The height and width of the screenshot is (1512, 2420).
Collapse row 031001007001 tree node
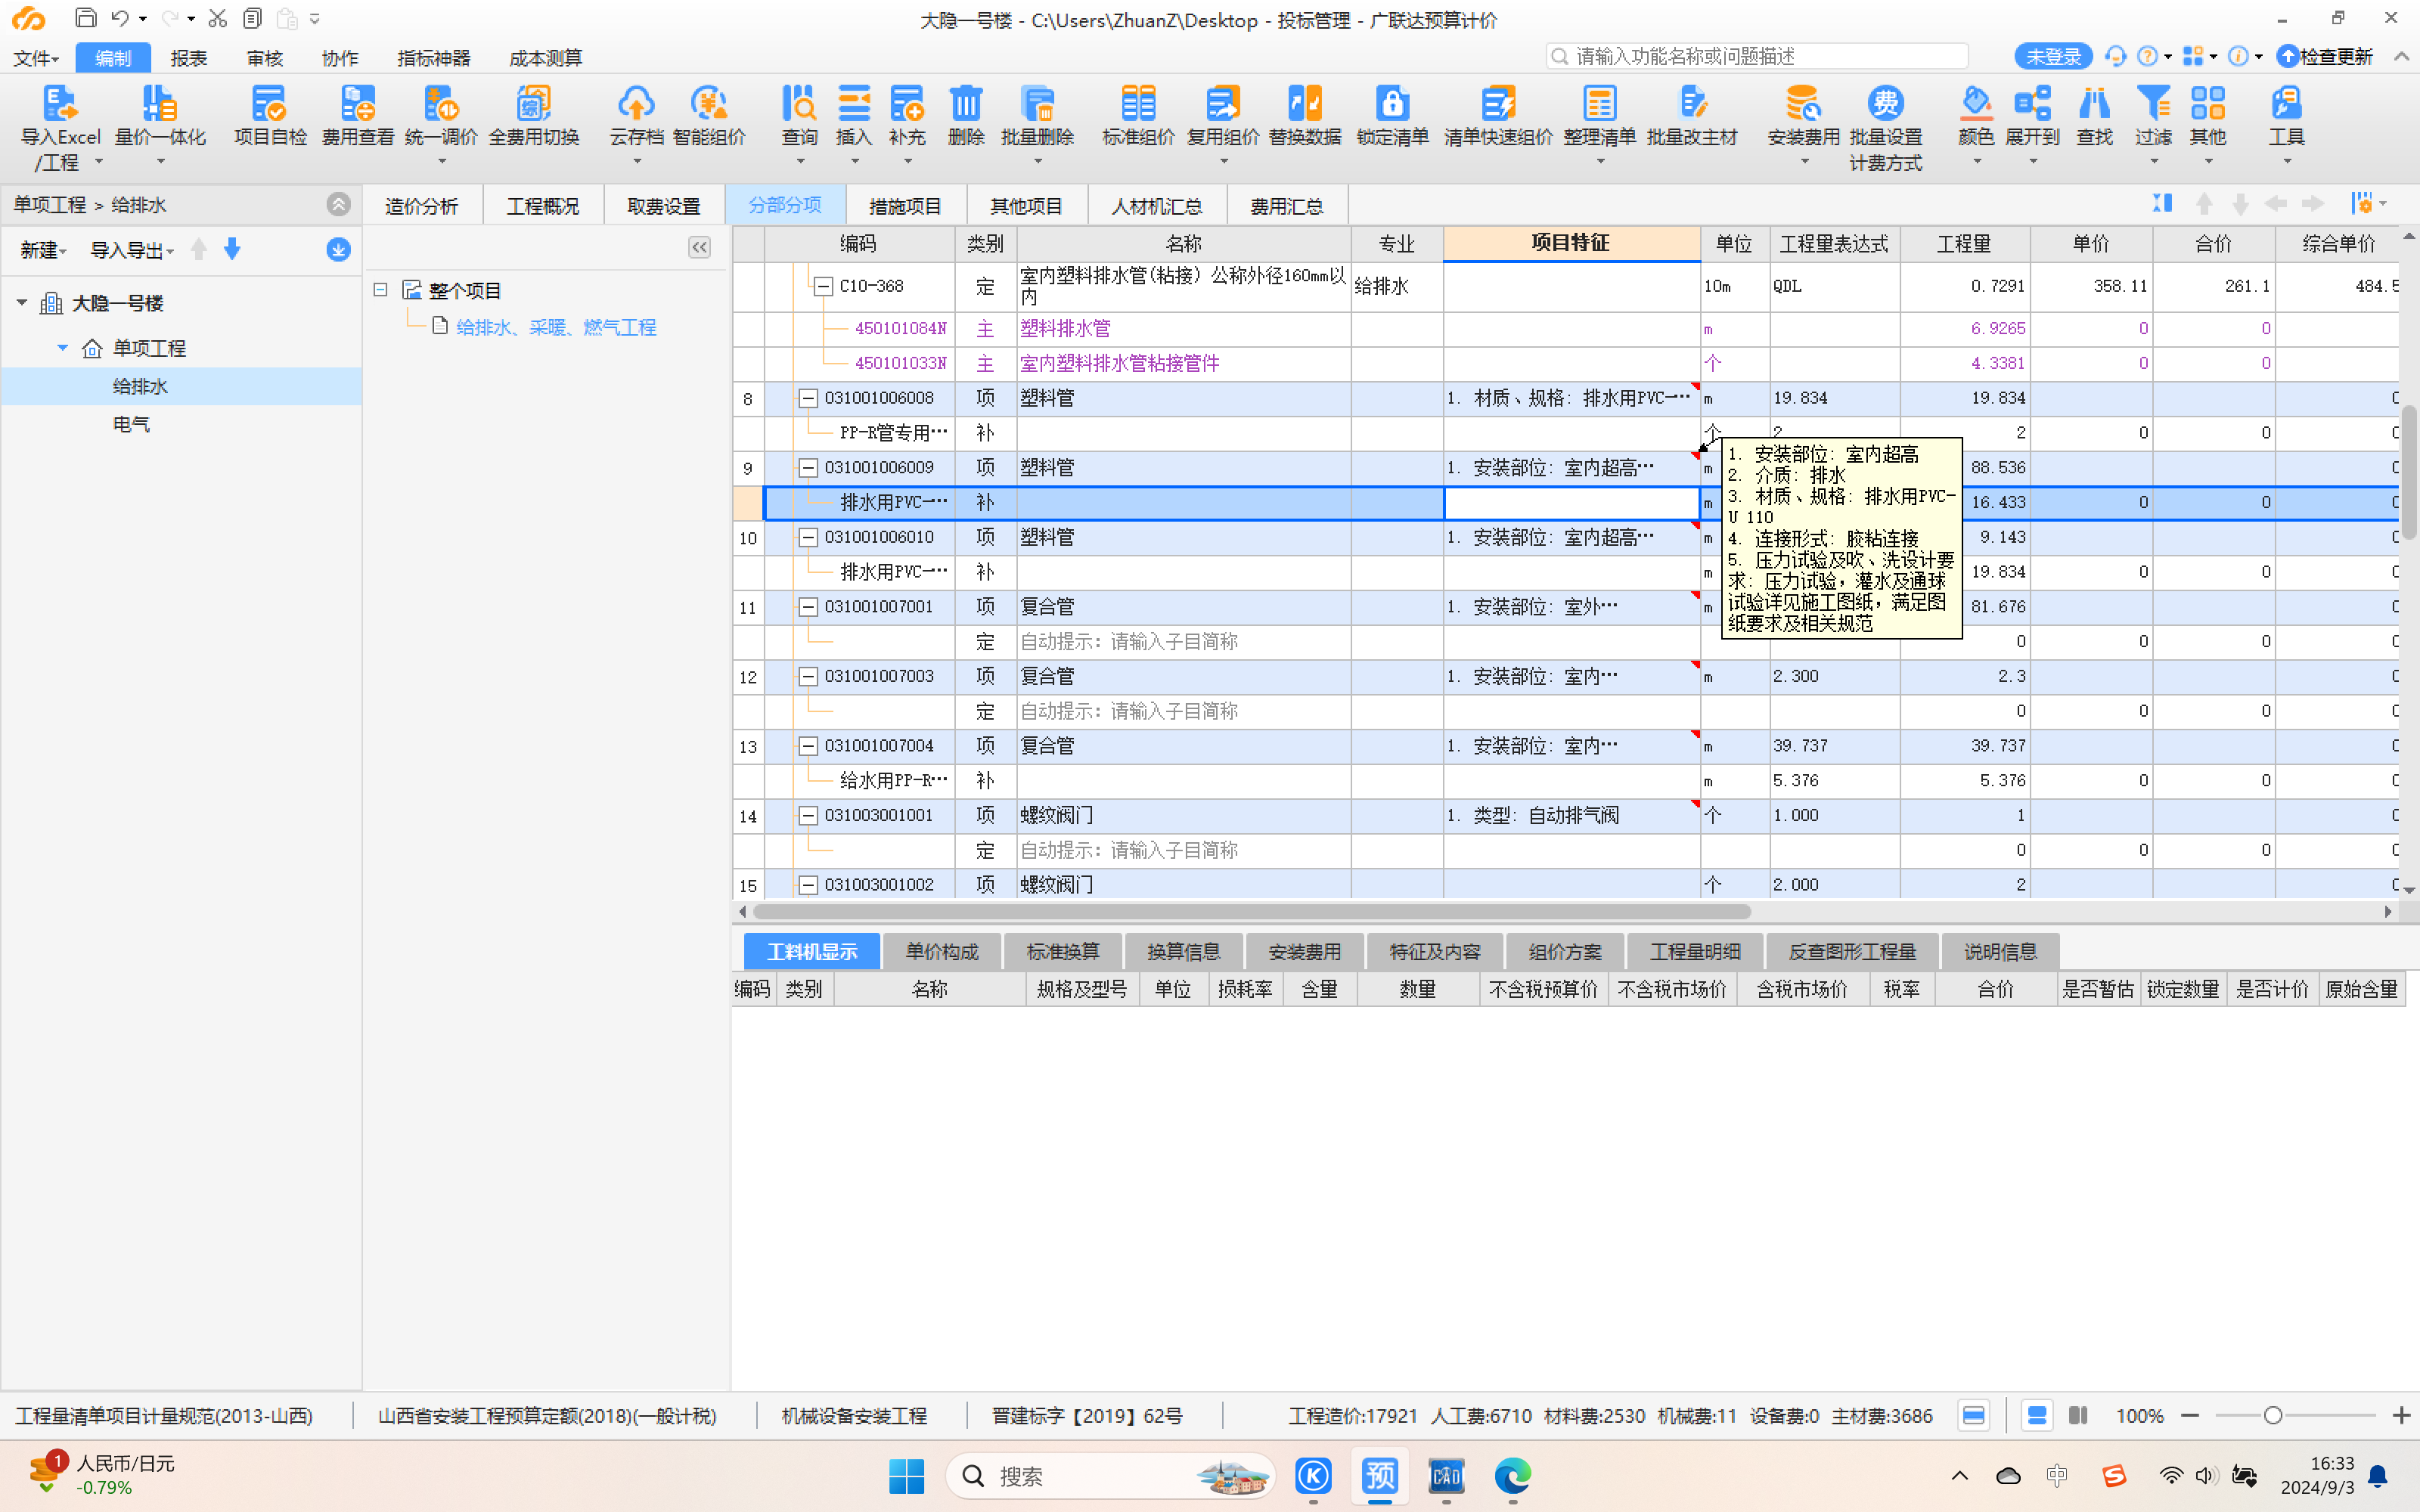coord(808,606)
